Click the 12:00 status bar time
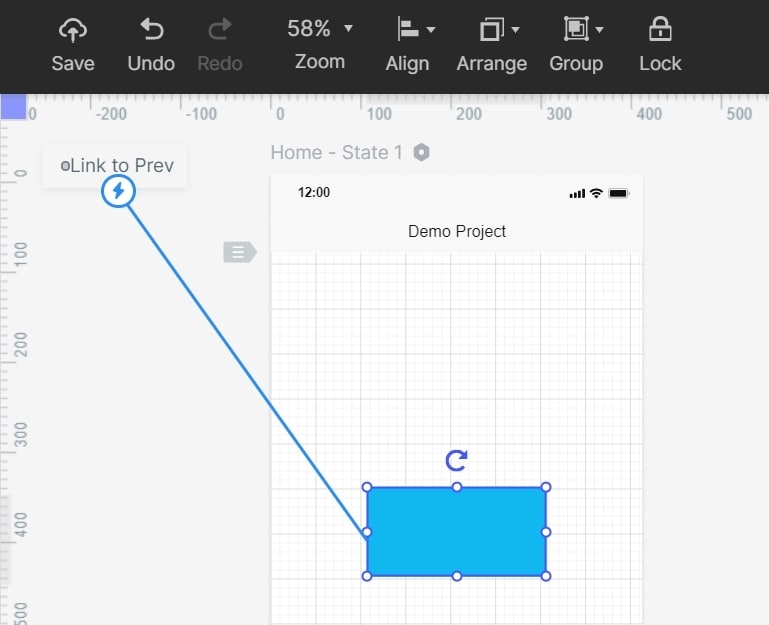The height and width of the screenshot is (625, 769). [x=314, y=192]
